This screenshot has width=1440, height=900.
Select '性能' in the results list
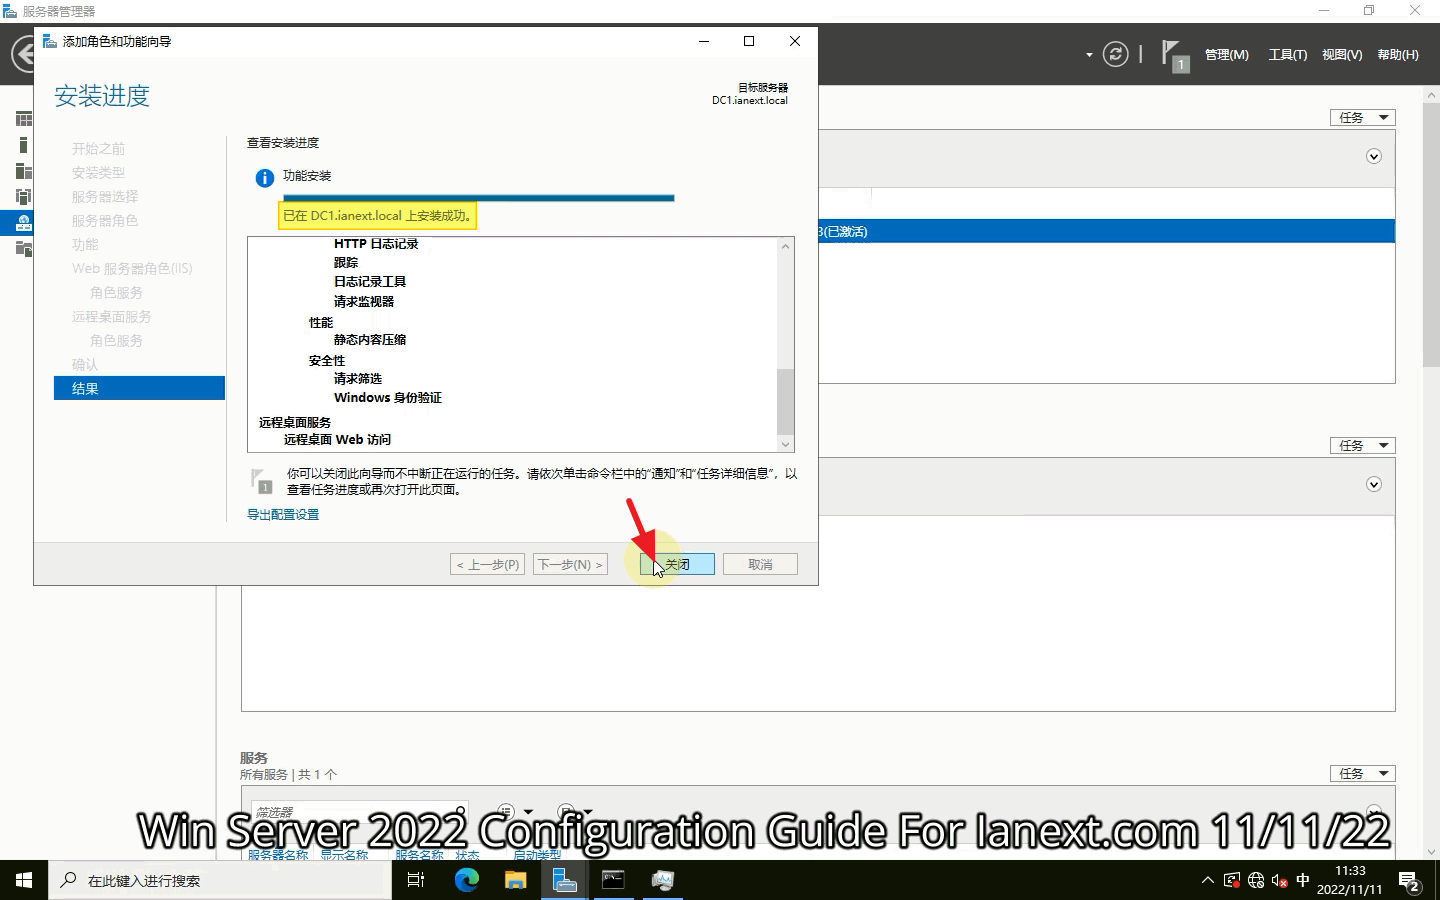click(x=321, y=323)
